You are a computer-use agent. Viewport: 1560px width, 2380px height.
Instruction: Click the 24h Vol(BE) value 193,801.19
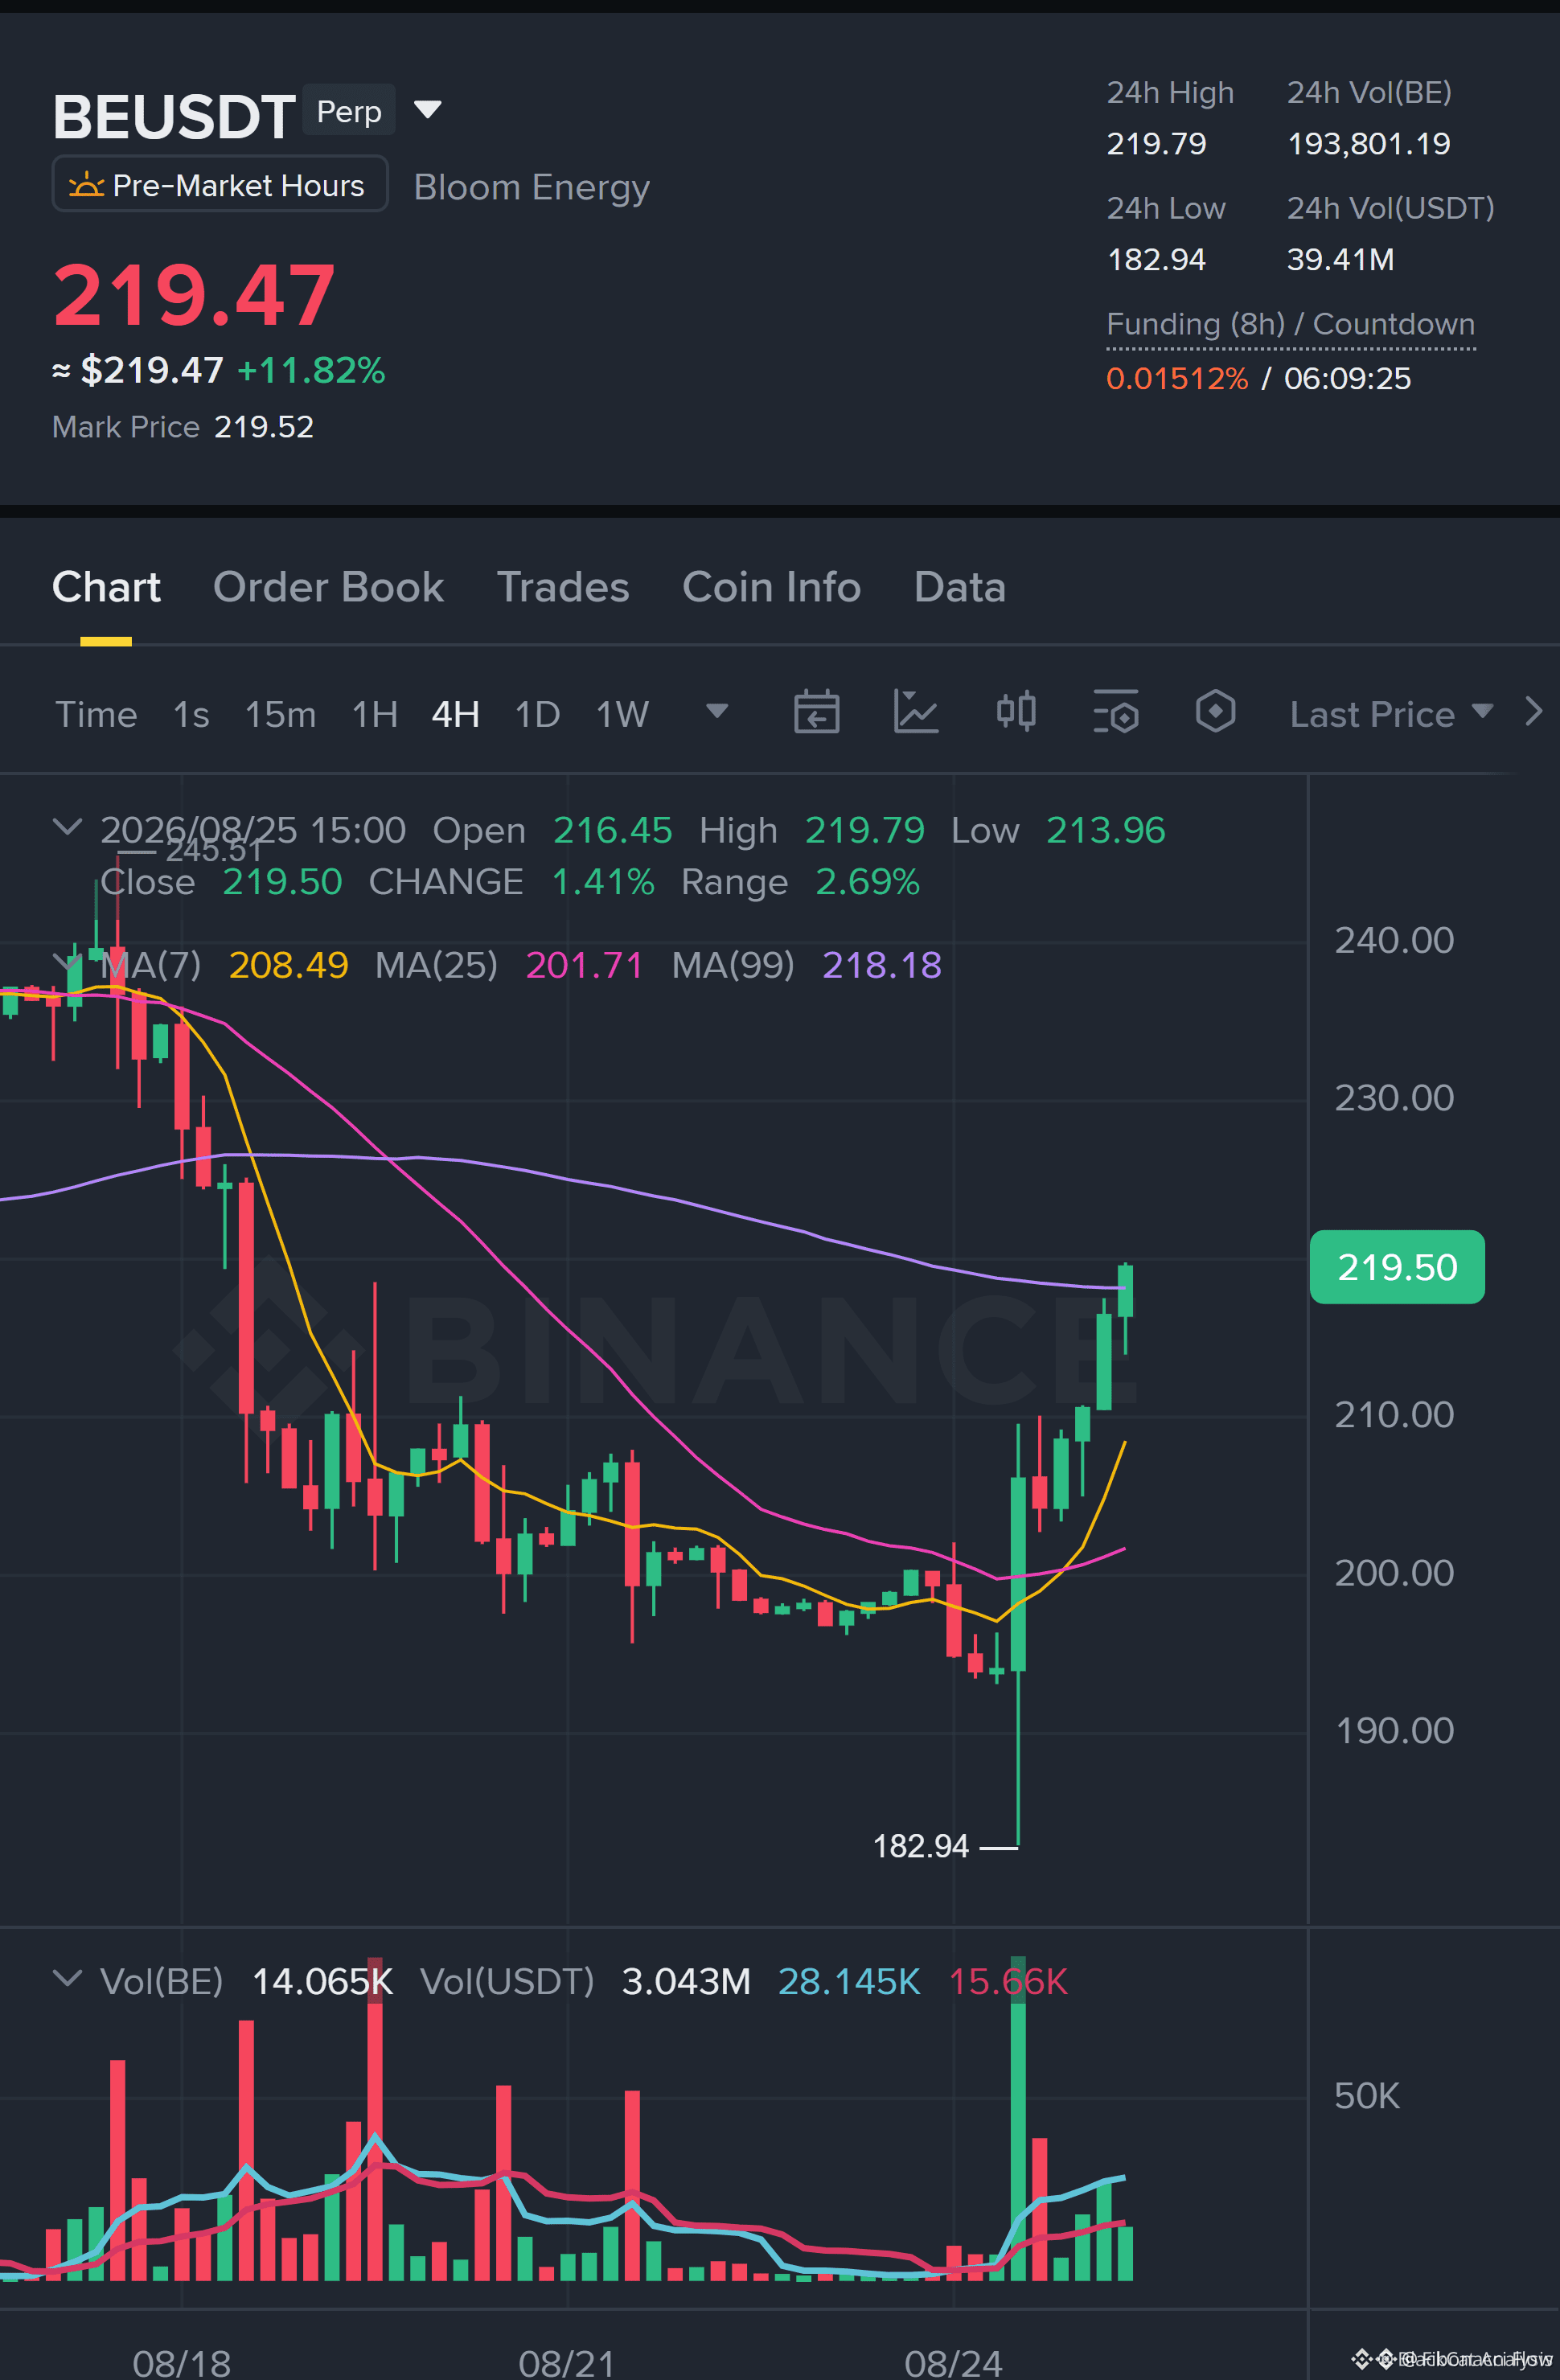click(1368, 144)
